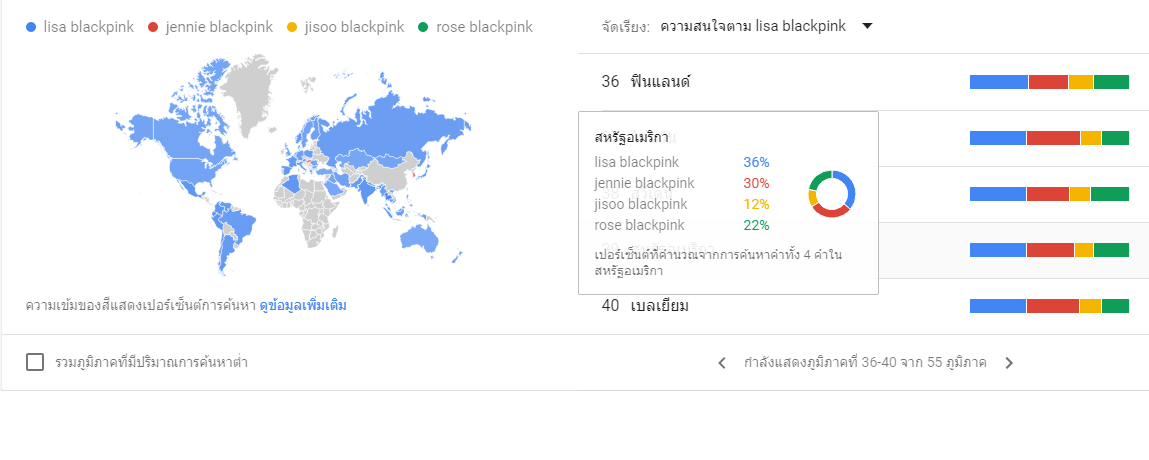The width and height of the screenshot is (1149, 460).
Task: Click the lisa blackpink legend label
Action: [x=88, y=27]
